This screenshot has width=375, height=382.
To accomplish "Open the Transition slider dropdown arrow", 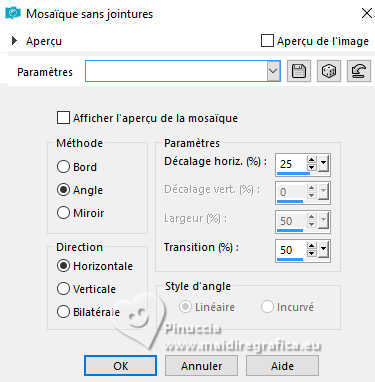I will 323,249.
